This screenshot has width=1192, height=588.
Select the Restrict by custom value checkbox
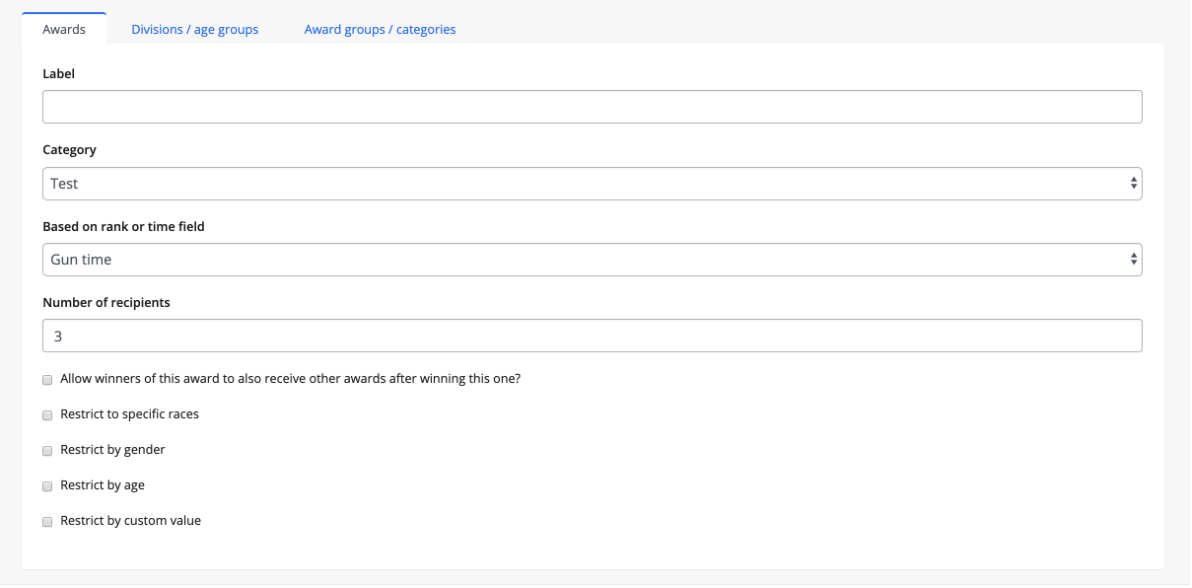click(47, 521)
